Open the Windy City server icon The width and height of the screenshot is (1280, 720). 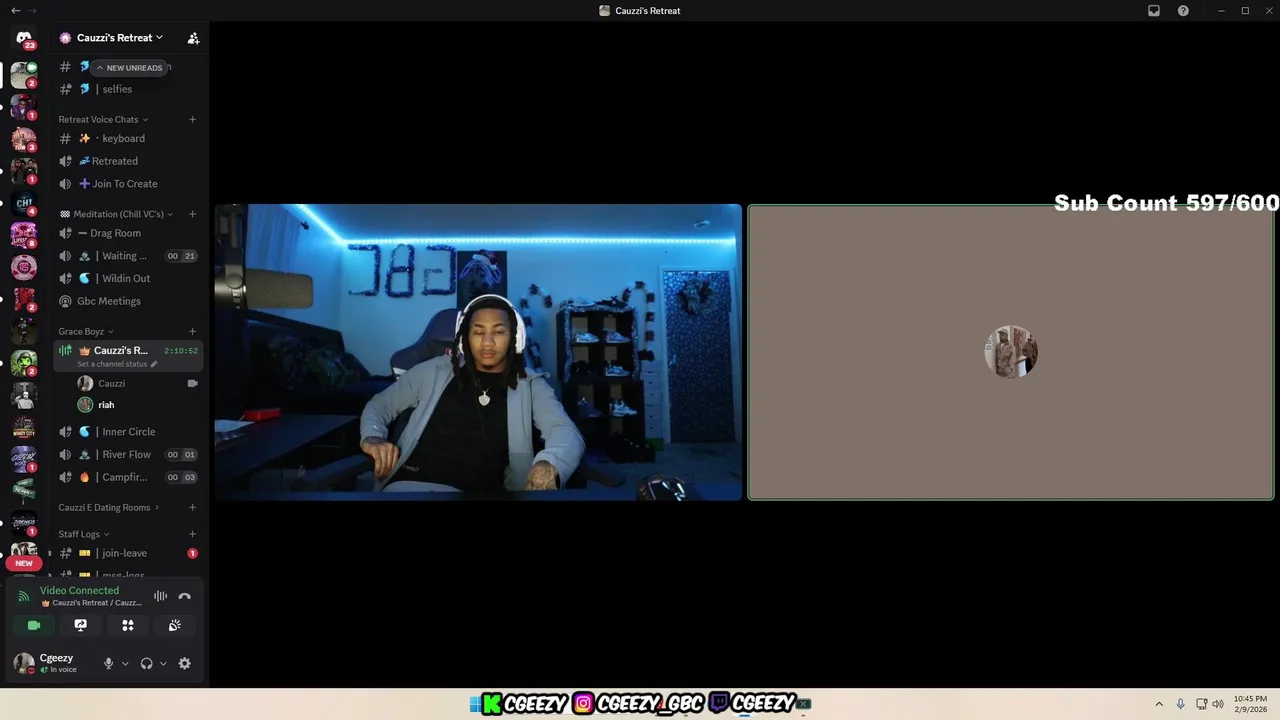[24, 427]
